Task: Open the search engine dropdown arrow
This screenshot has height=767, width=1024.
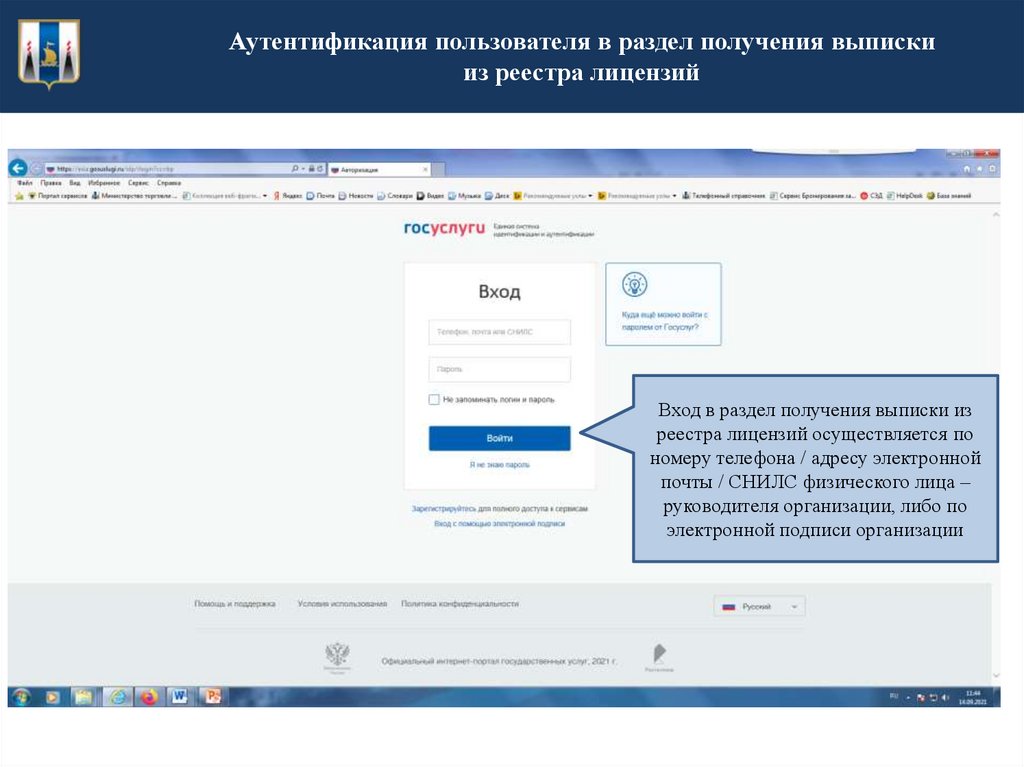Action: [x=303, y=168]
